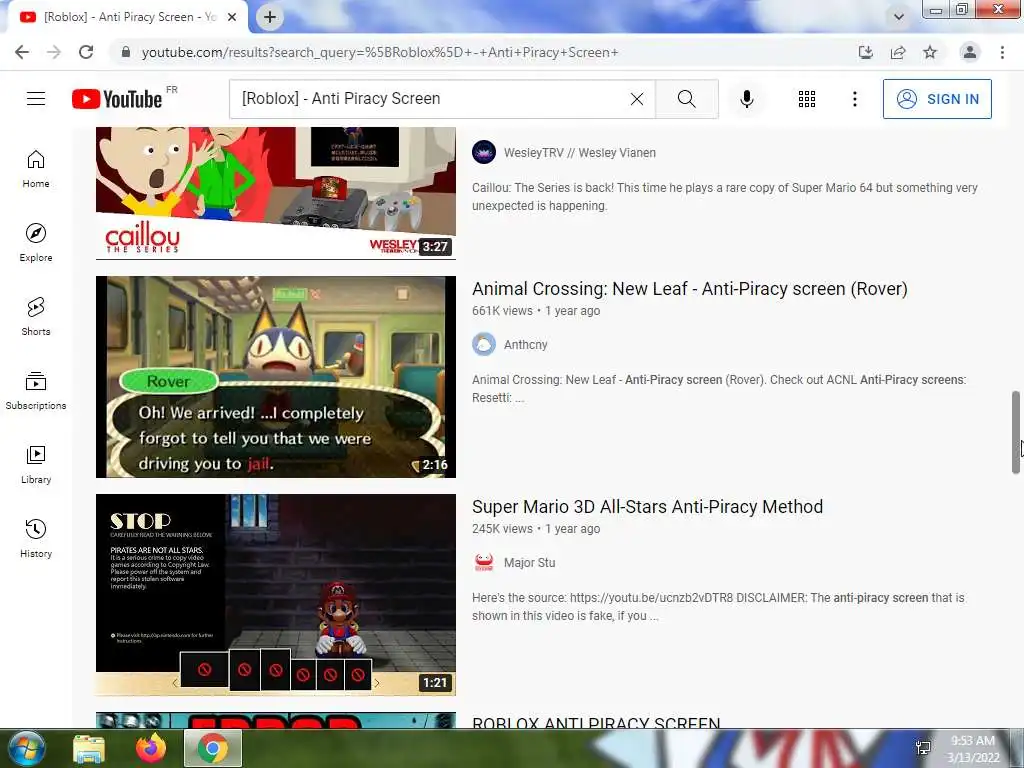Viewport: 1024px width, 768px height.
Task: Visit the Major Stu channel name
Action: [530, 563]
